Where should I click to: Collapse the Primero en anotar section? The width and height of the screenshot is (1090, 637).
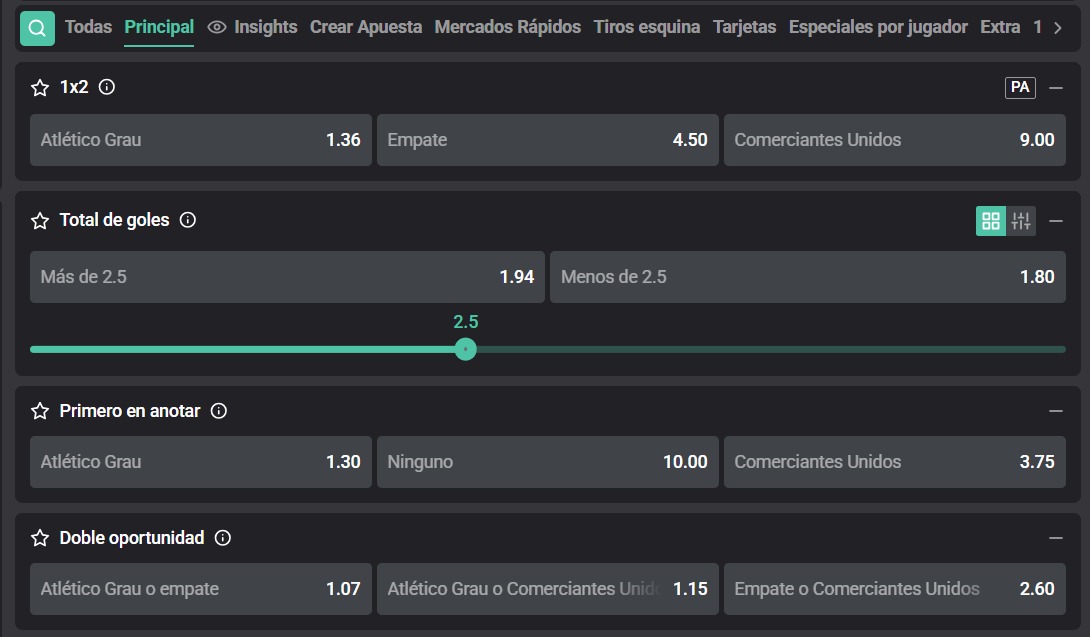[x=1056, y=411]
